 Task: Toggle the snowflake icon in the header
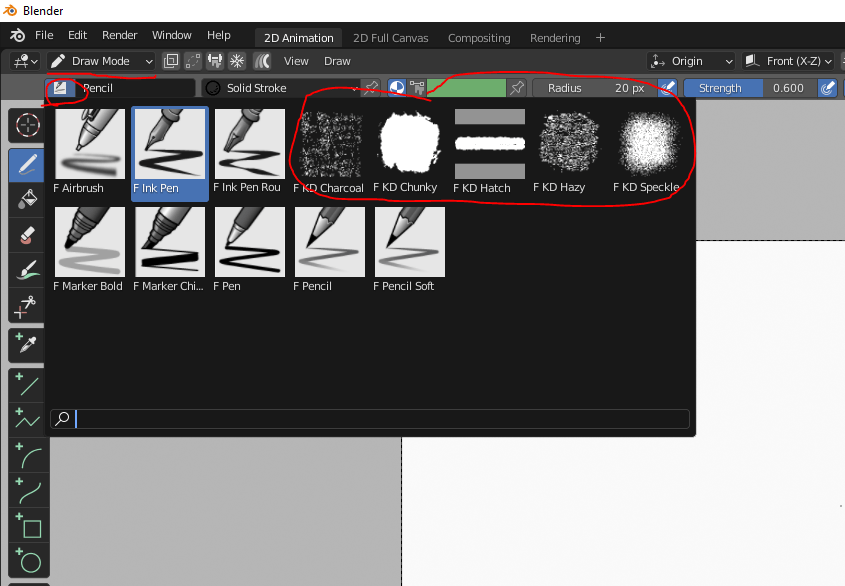click(x=237, y=61)
